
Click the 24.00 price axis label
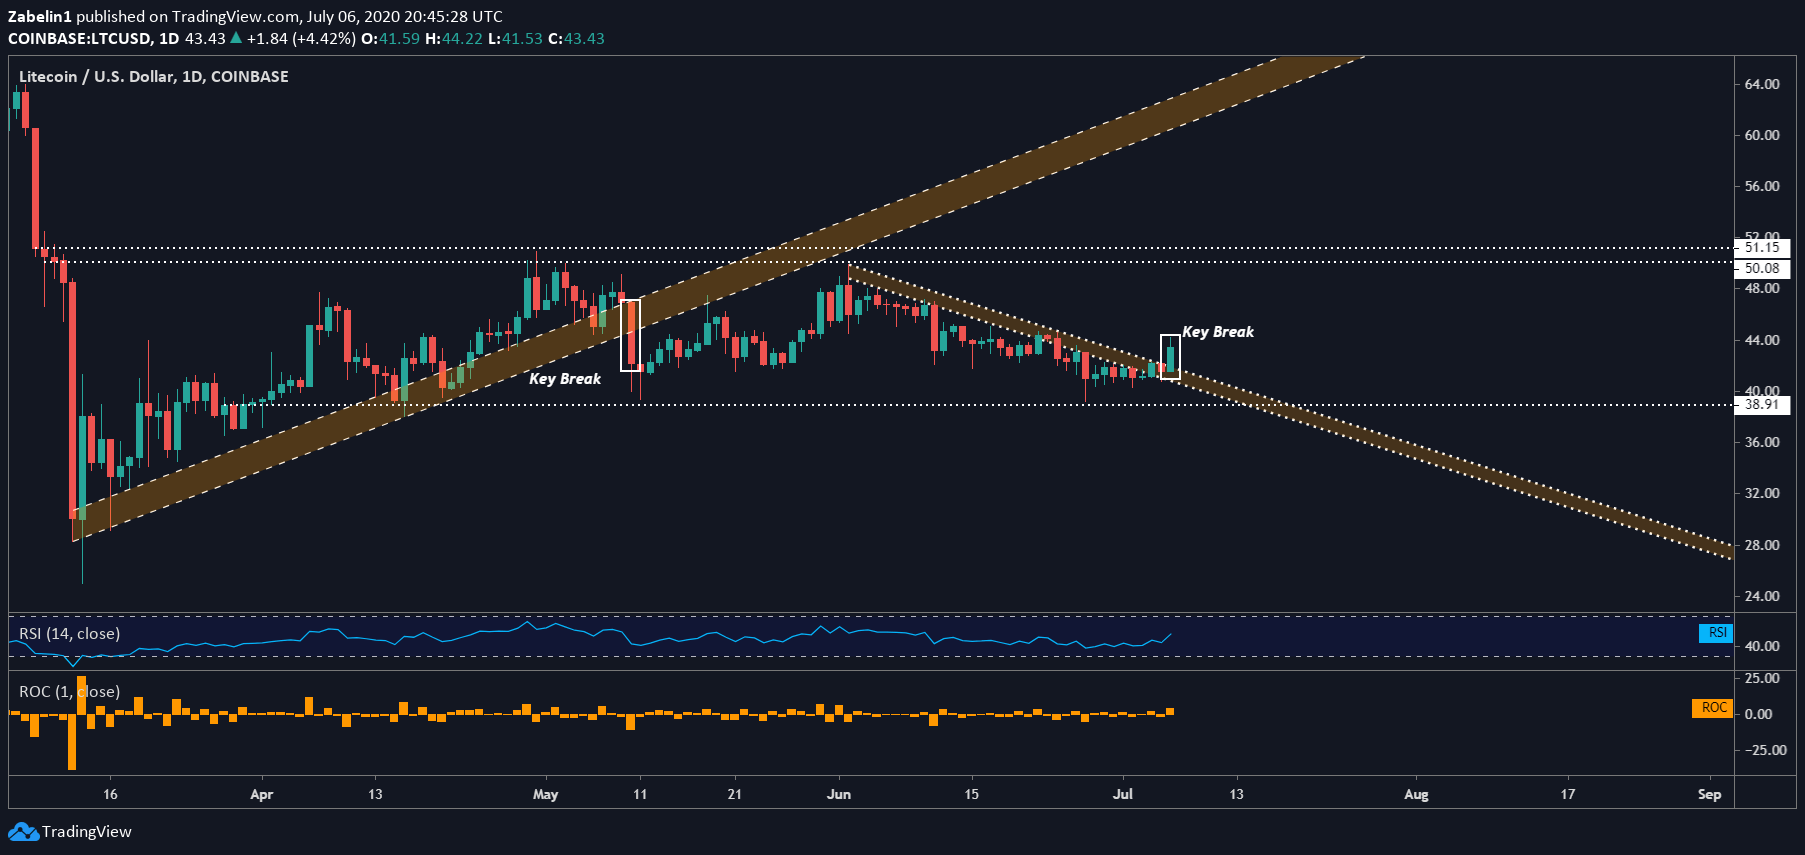pyautogui.click(x=1762, y=596)
